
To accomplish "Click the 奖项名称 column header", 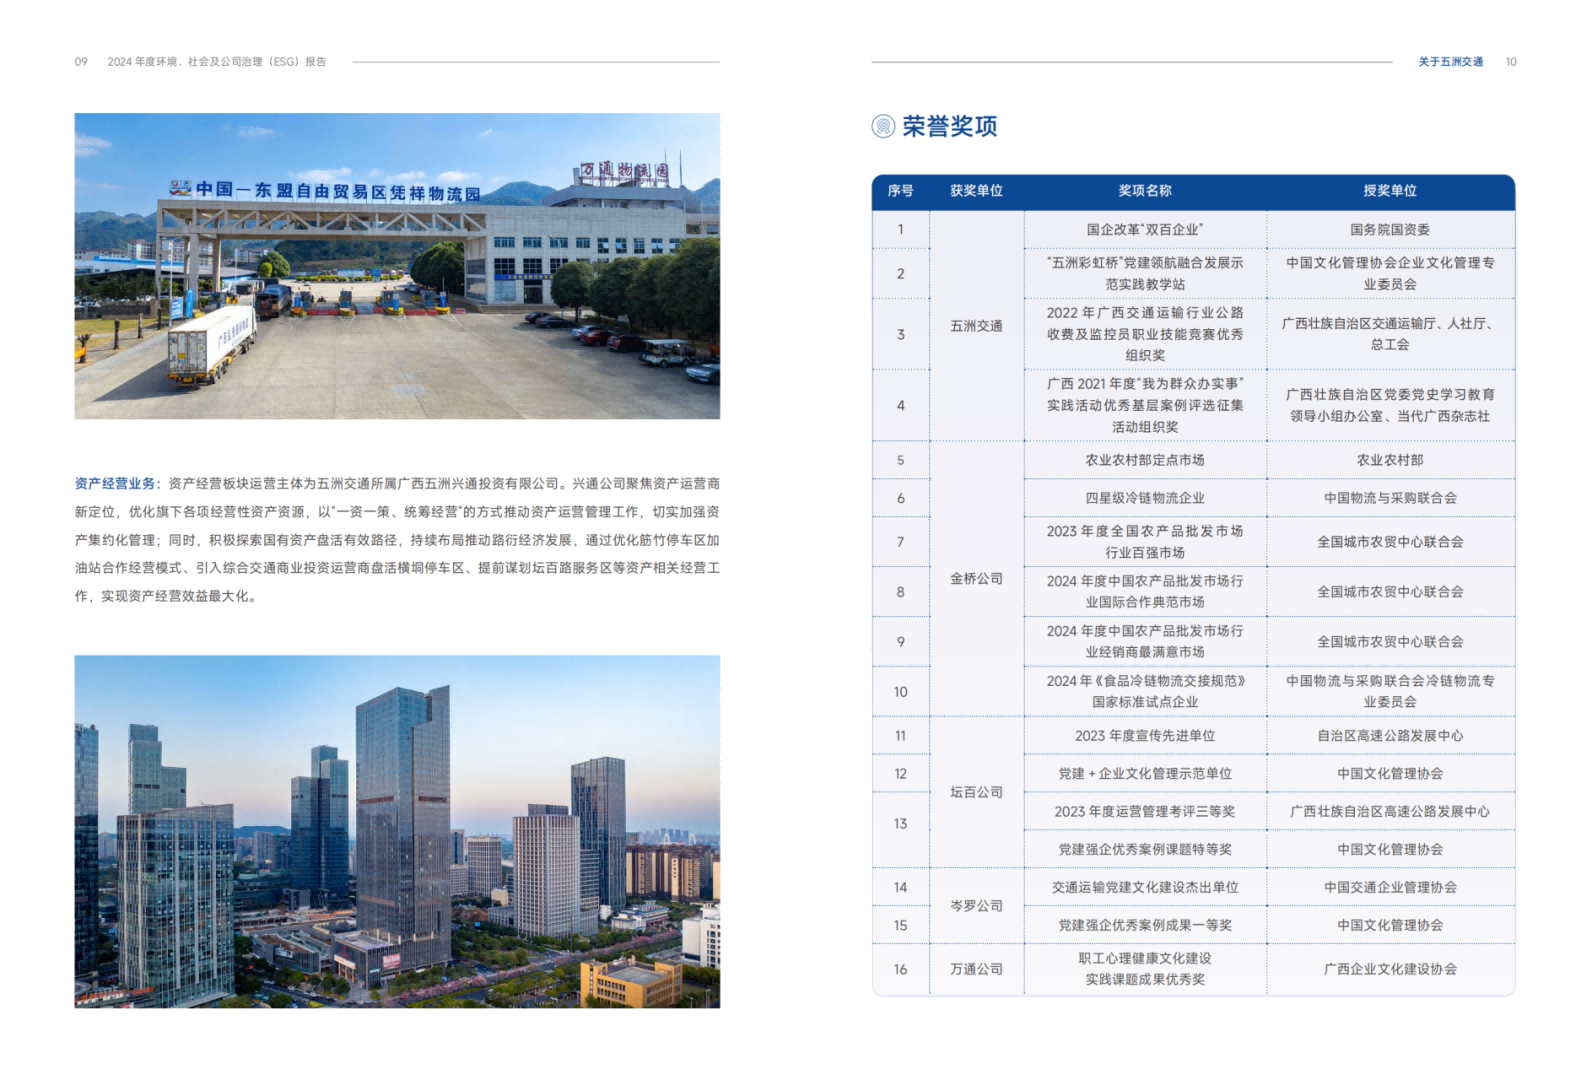I will (x=1145, y=191).
